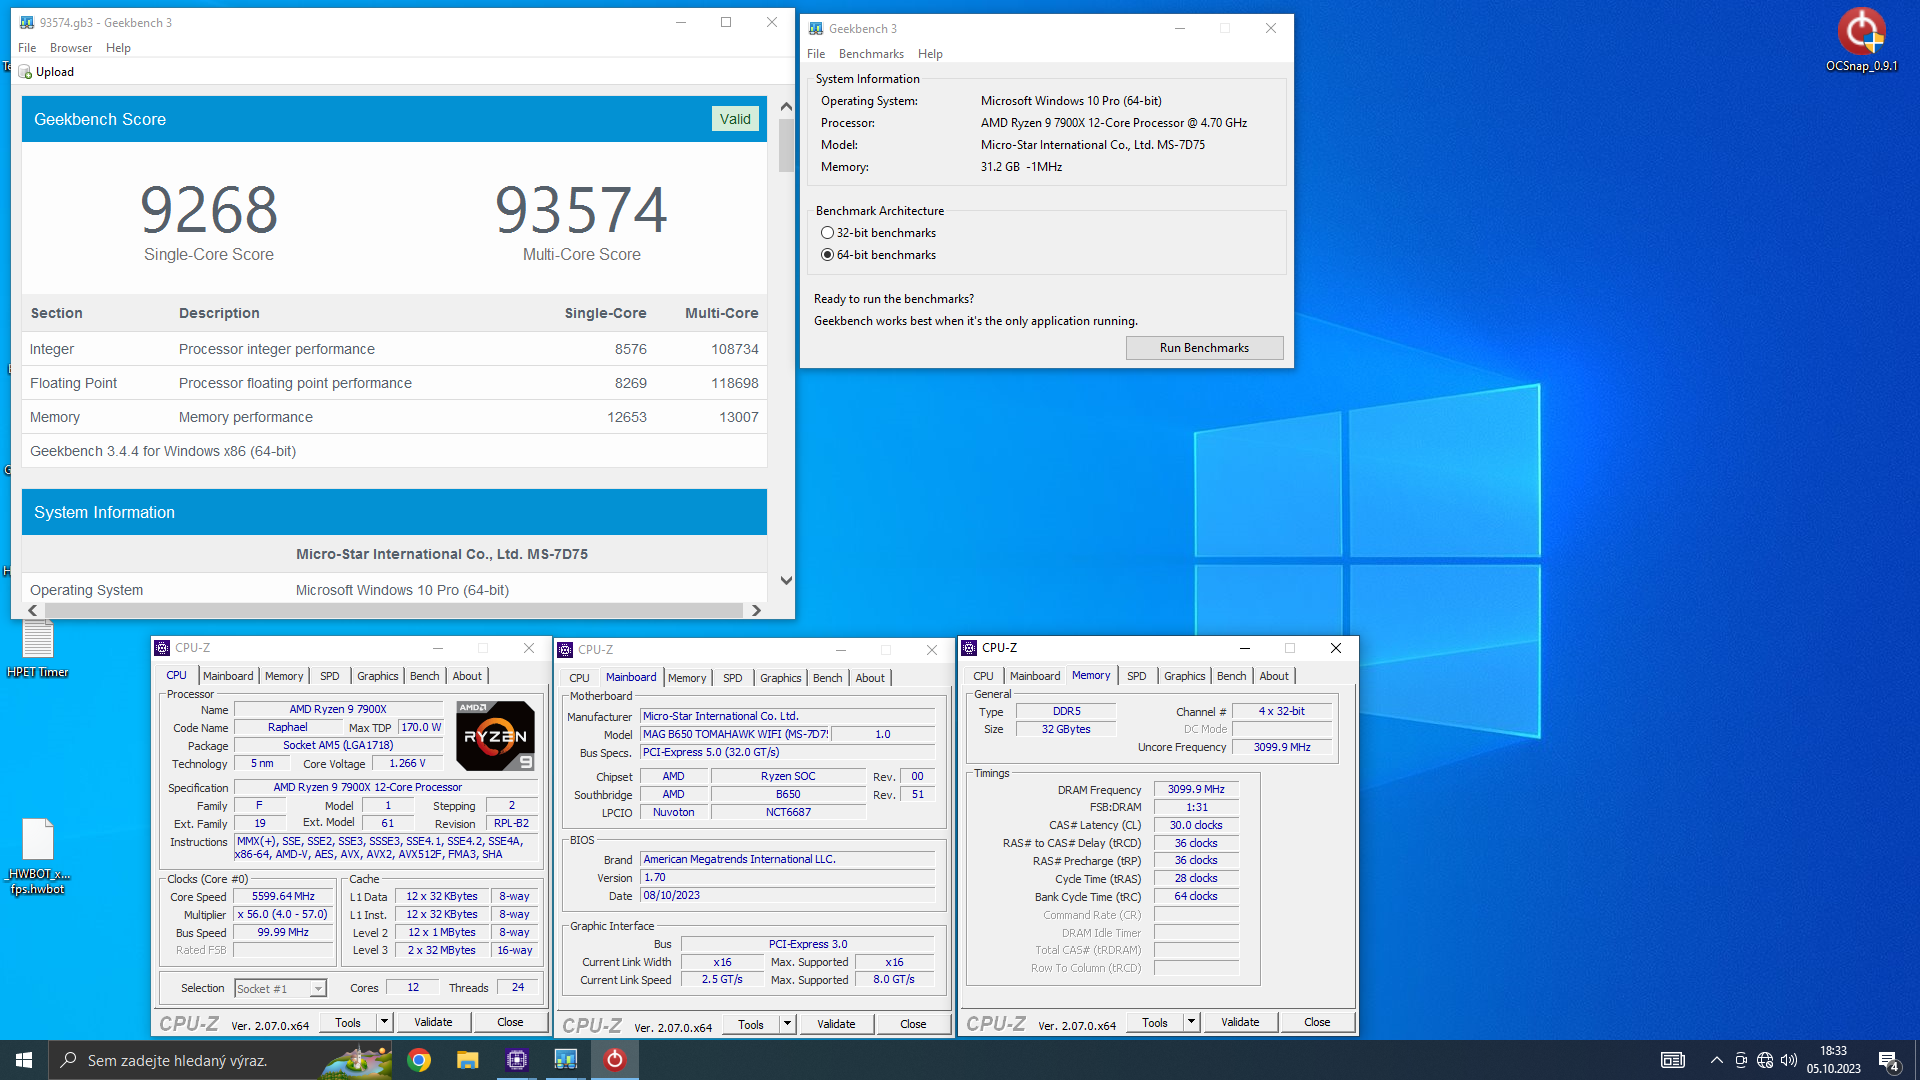Switch to Geekbench via taskbar icon
The height and width of the screenshot is (1080, 1920).
point(566,1060)
